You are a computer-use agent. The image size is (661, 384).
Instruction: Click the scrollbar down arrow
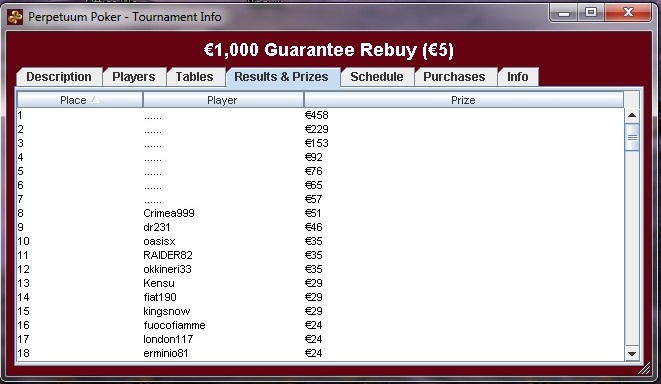631,354
